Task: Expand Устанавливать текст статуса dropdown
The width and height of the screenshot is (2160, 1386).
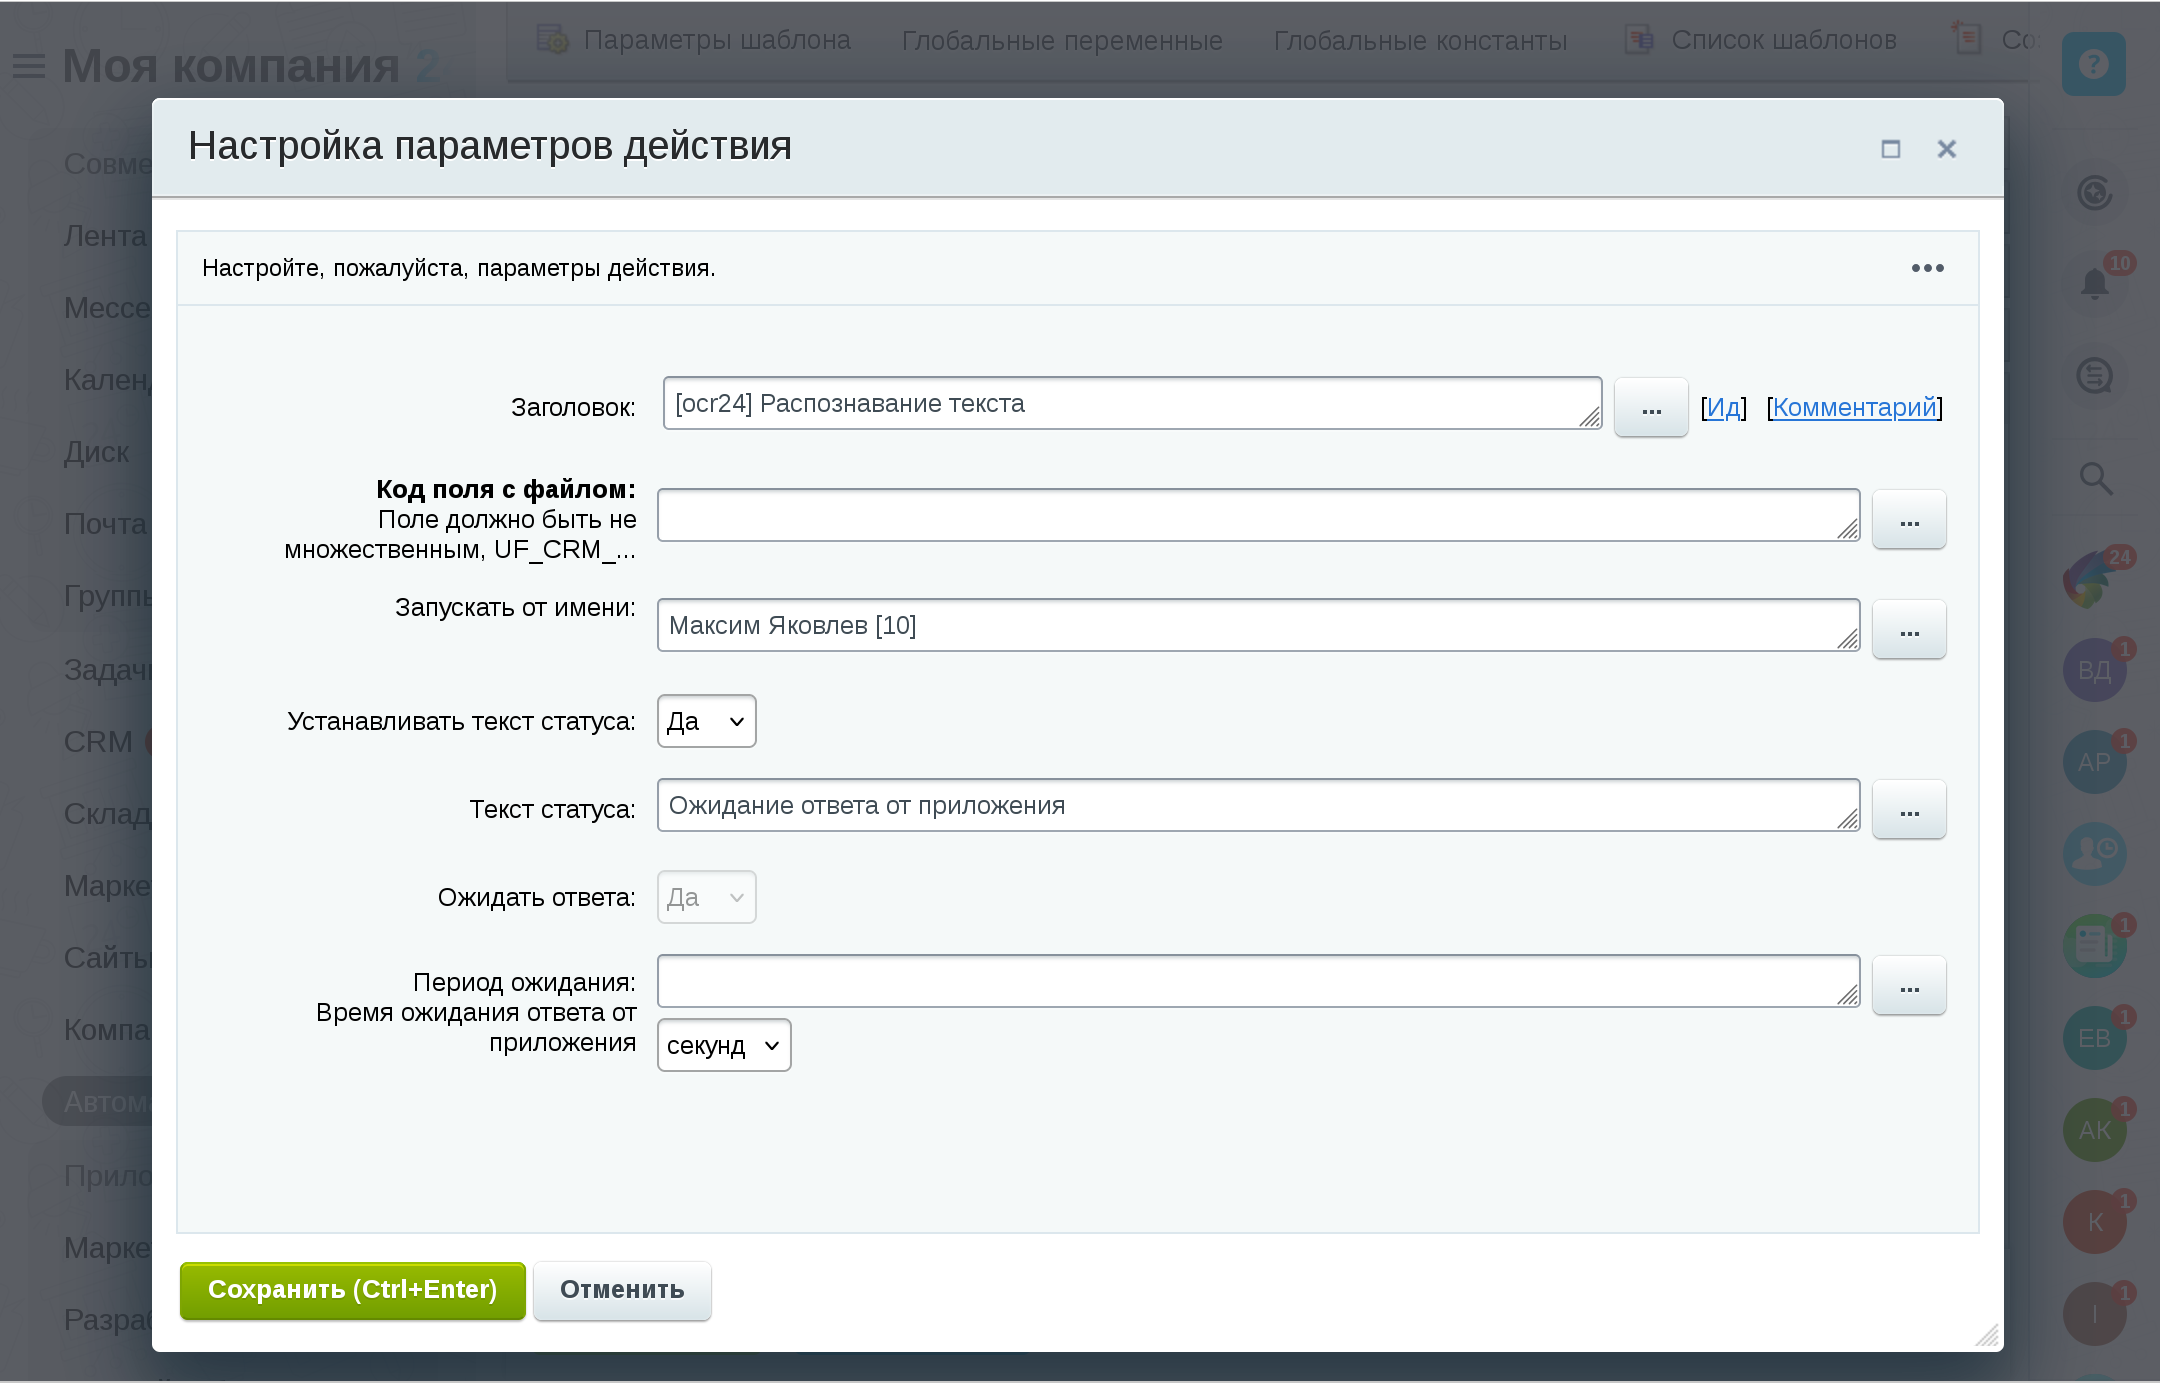Action: [x=706, y=721]
